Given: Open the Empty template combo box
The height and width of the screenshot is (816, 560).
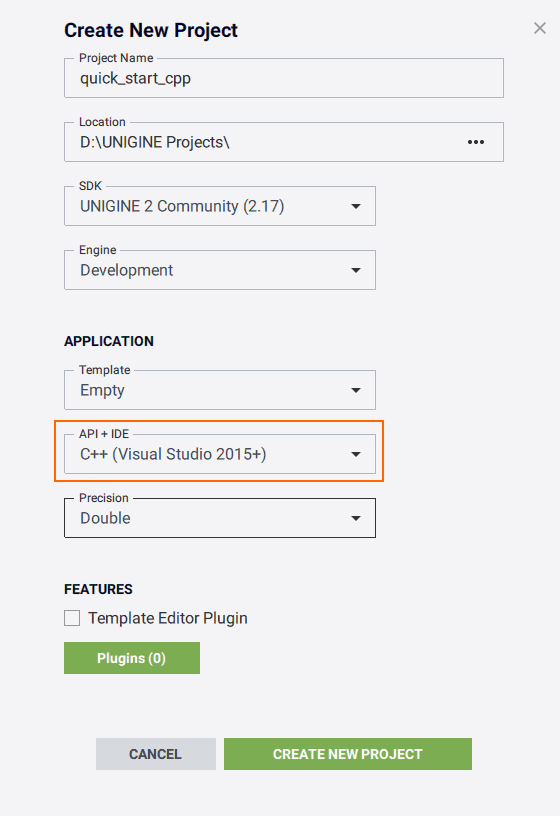Looking at the screenshot, I should [220, 390].
